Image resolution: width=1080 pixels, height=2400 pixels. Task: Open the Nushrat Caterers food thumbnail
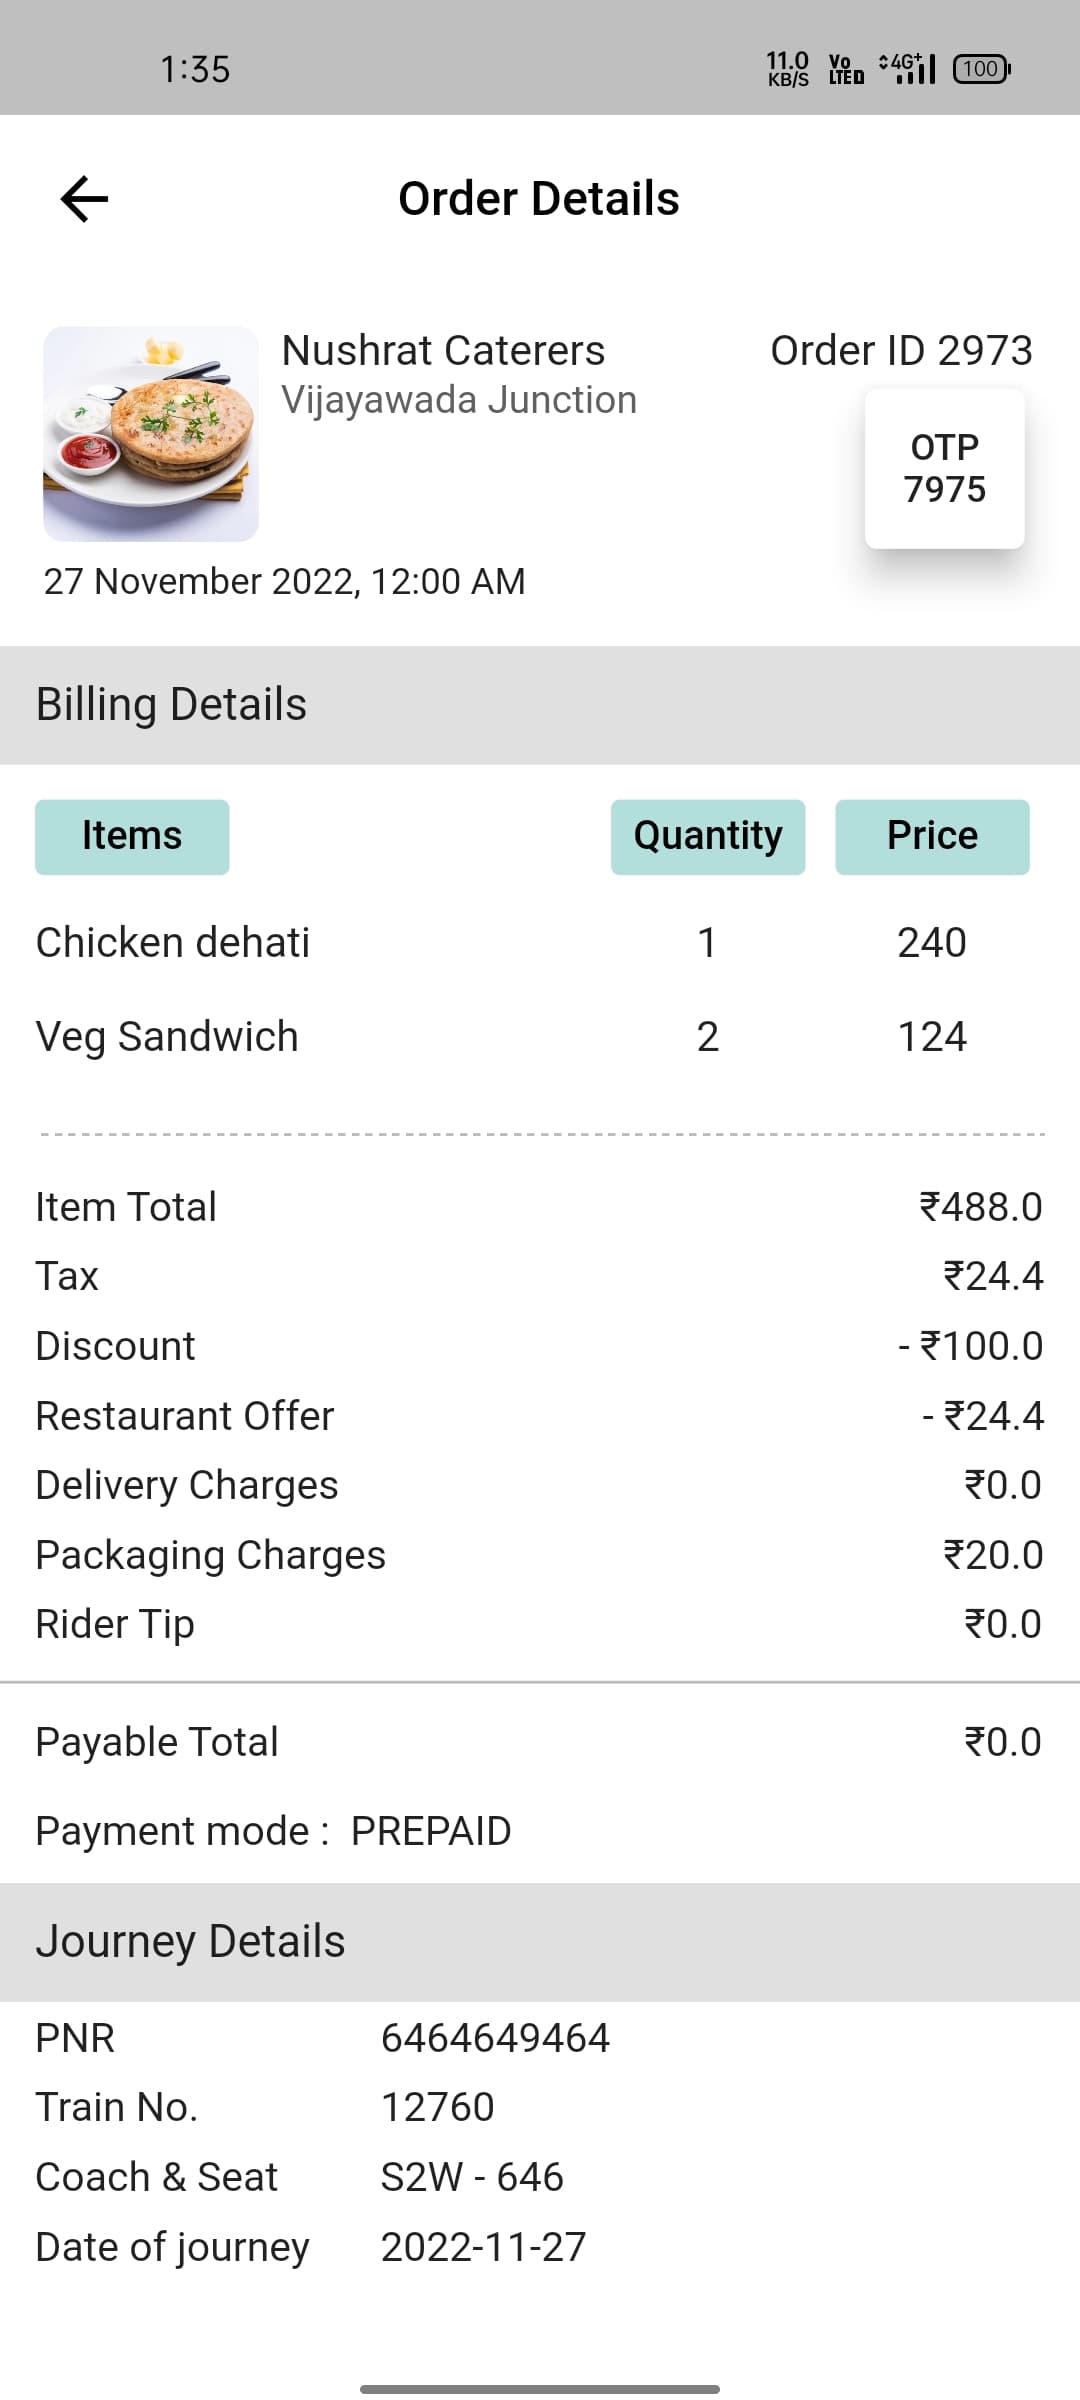tap(151, 434)
